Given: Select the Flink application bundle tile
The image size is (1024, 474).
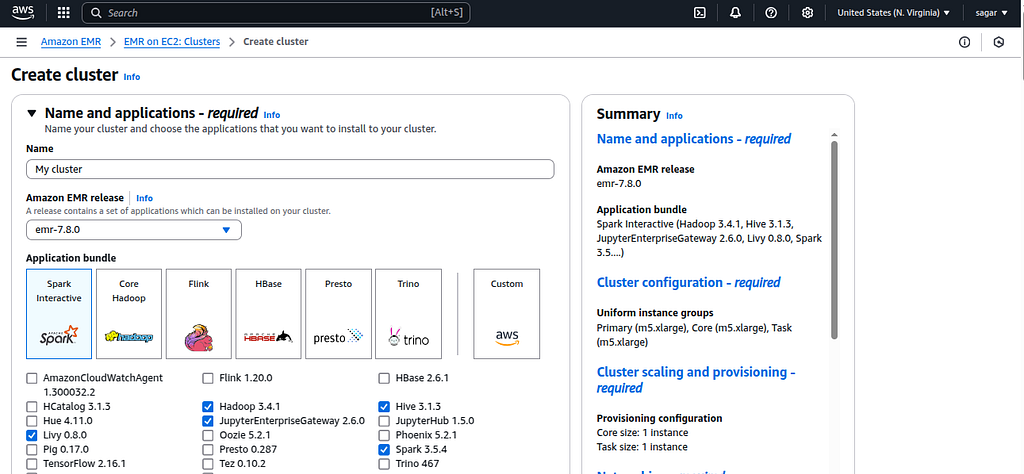Looking at the screenshot, I should pos(199,313).
